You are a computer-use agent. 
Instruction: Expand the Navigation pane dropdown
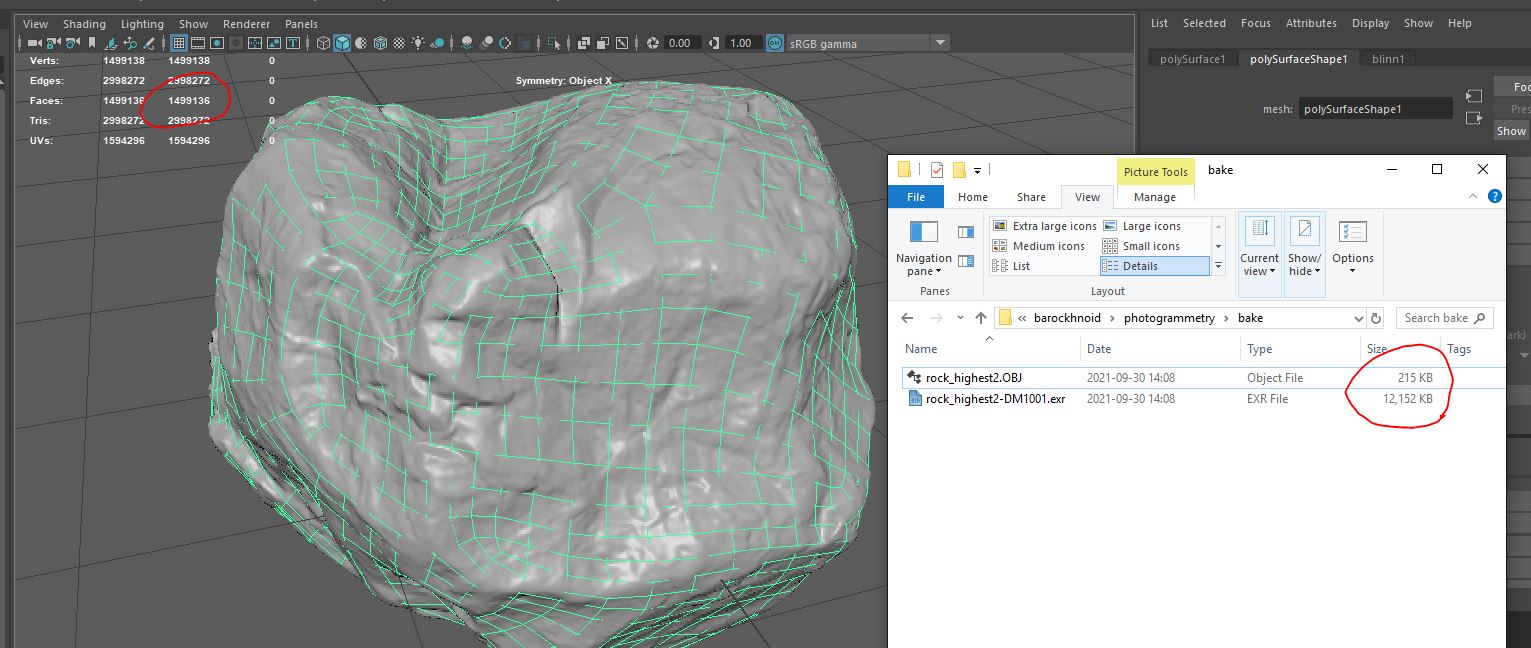click(923, 271)
